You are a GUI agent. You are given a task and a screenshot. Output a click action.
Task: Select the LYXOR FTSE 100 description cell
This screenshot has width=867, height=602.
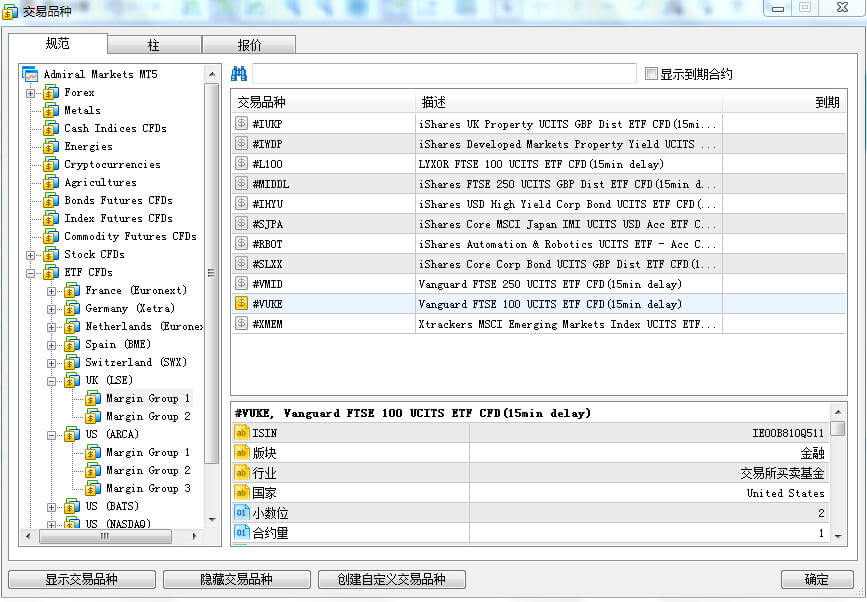pos(569,164)
